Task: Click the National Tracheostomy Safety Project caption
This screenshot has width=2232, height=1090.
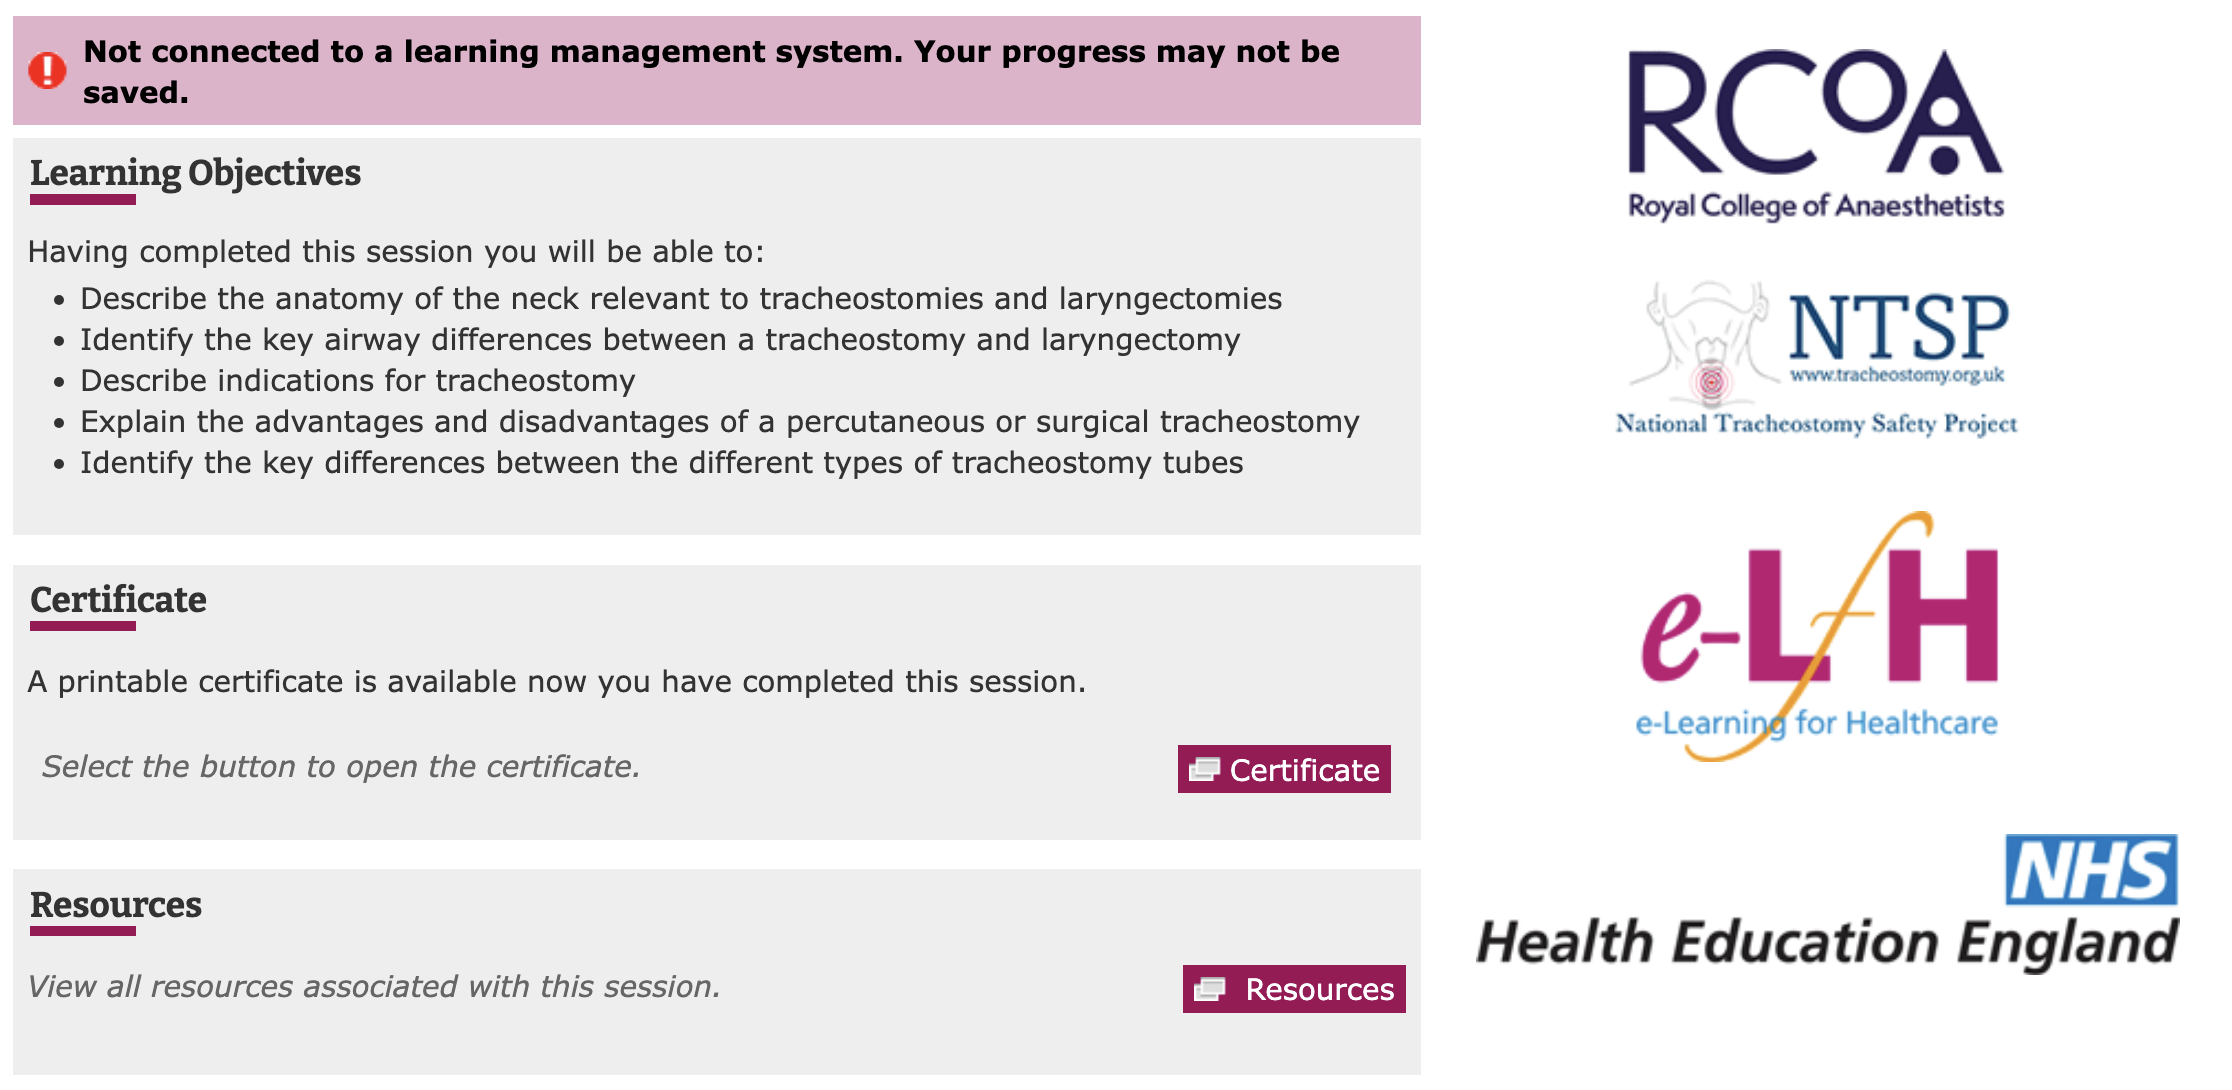Action: (1816, 424)
